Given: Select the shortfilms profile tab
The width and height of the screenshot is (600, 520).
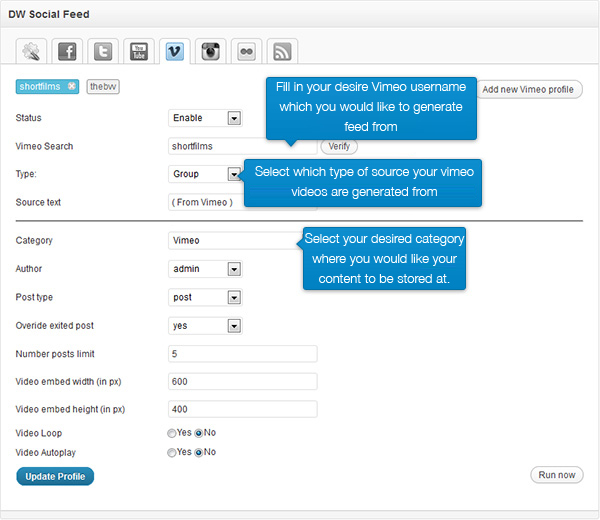Looking at the screenshot, I should click(40, 86).
